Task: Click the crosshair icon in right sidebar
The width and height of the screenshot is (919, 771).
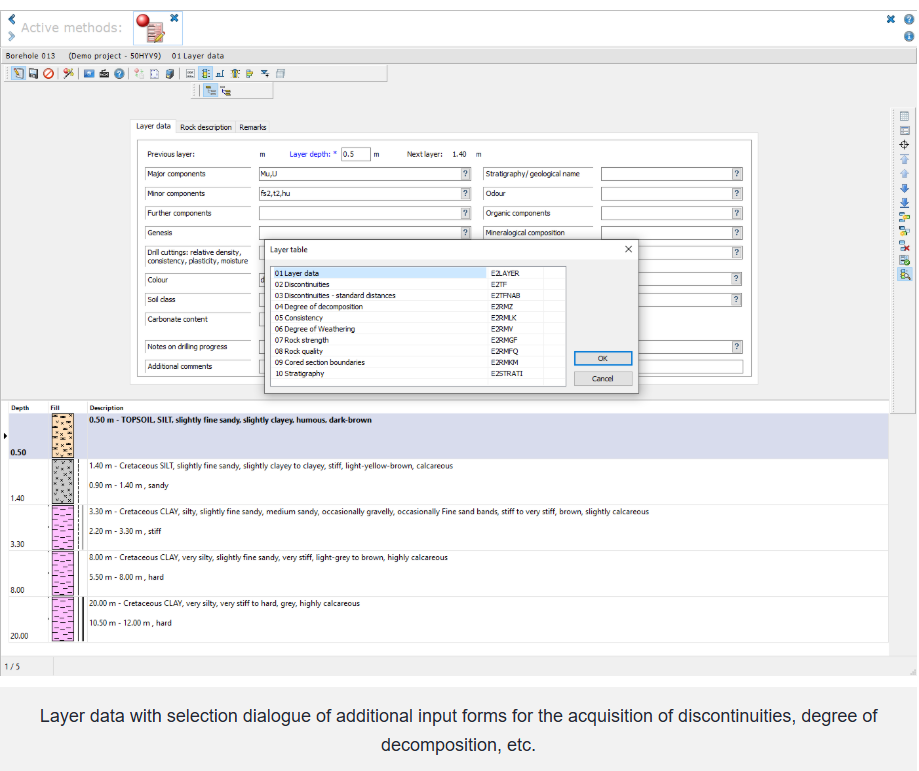Action: point(905,144)
